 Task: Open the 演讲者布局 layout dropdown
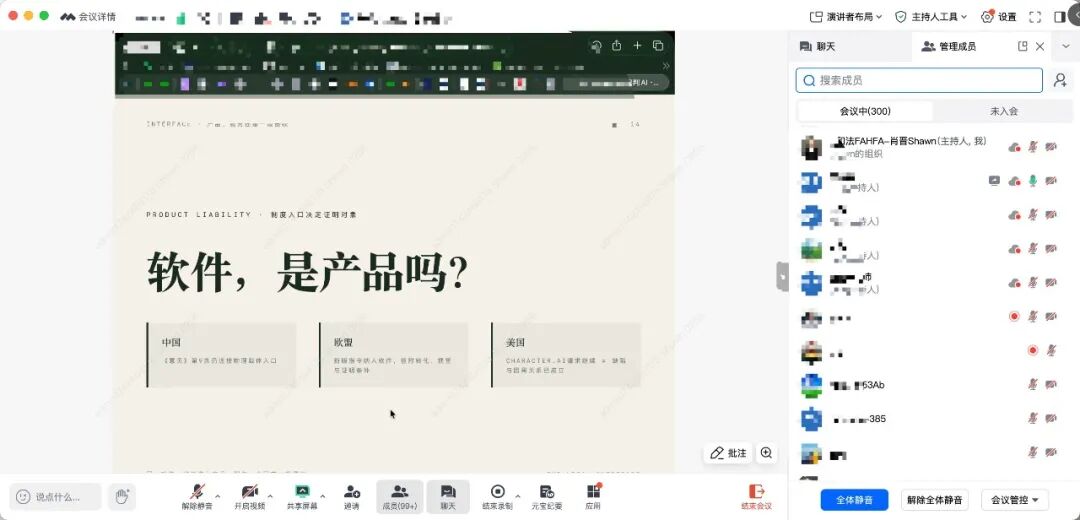[x=846, y=17]
